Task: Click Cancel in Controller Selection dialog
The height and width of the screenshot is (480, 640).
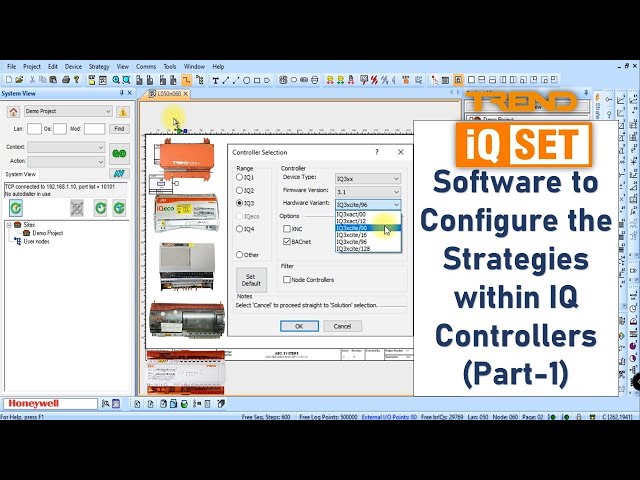Action: tap(342, 326)
